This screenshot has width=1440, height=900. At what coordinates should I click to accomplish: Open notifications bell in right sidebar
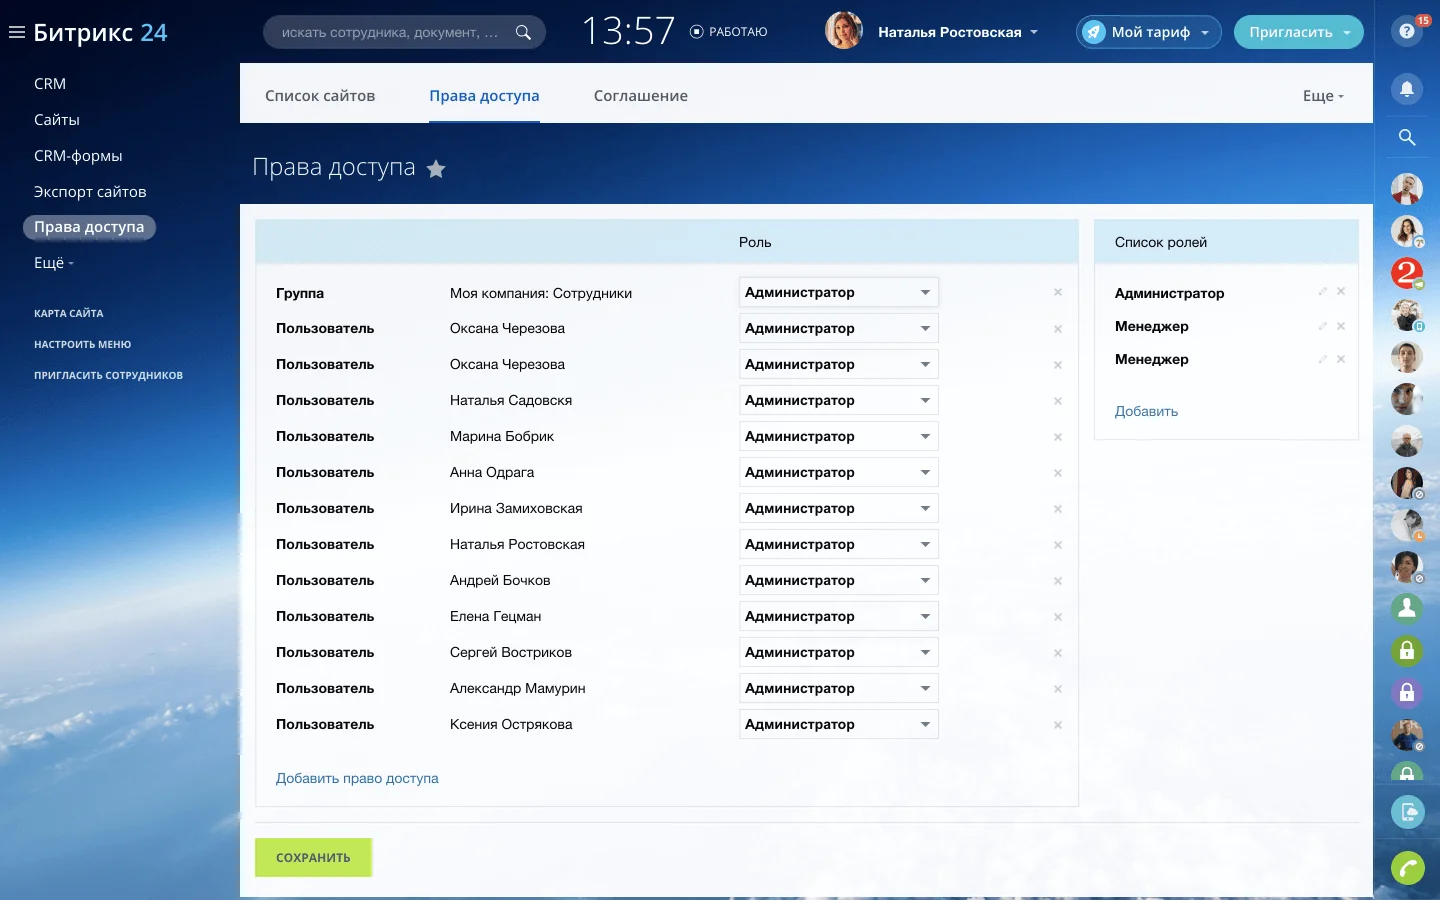click(x=1407, y=89)
